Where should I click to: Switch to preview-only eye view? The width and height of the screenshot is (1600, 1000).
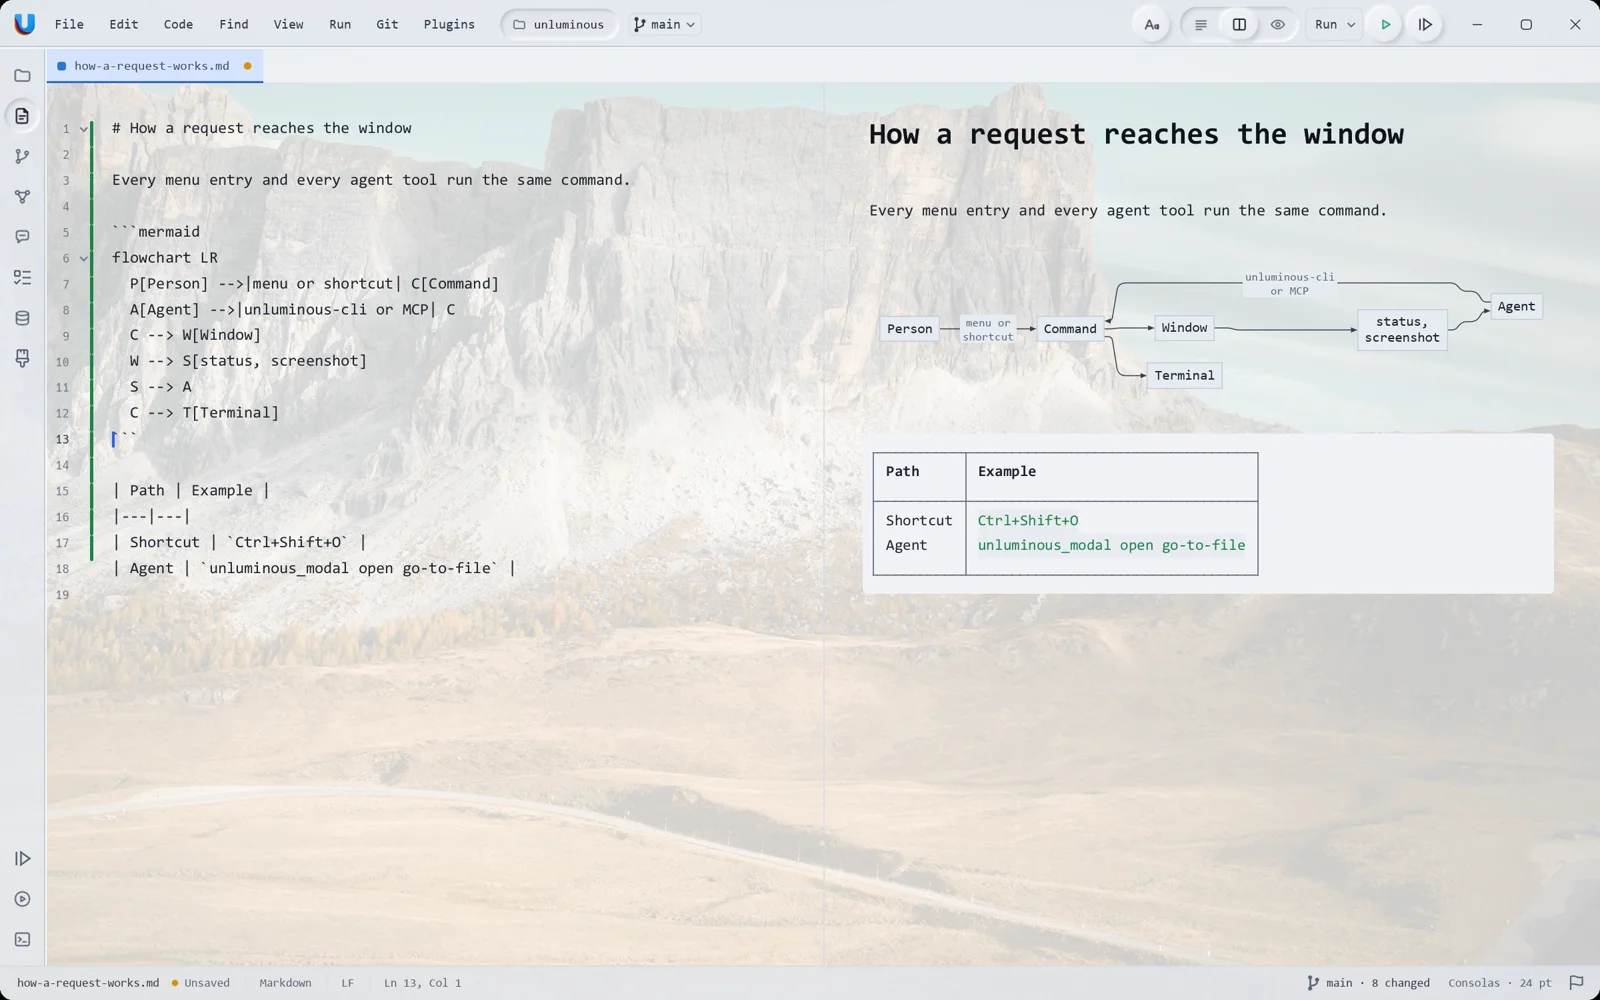click(x=1277, y=25)
